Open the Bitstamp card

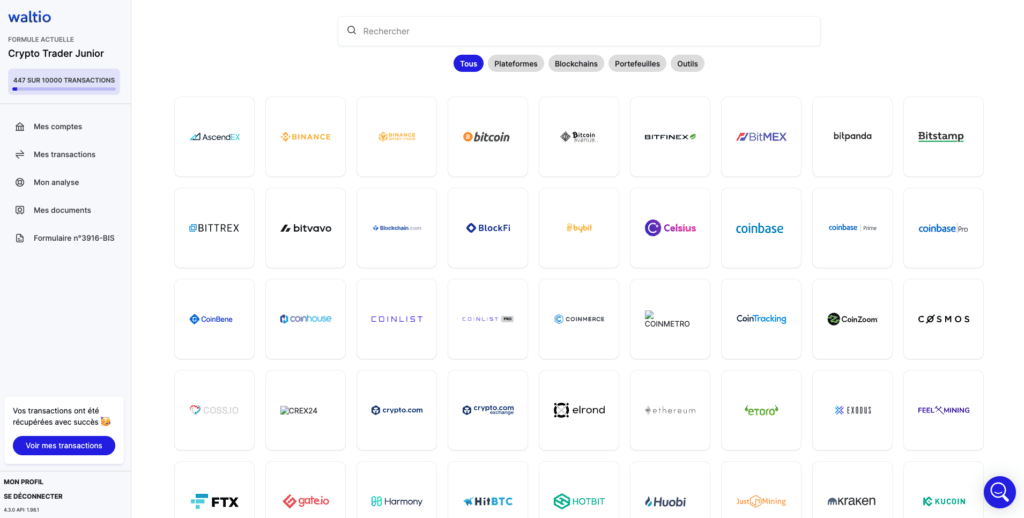coord(943,137)
